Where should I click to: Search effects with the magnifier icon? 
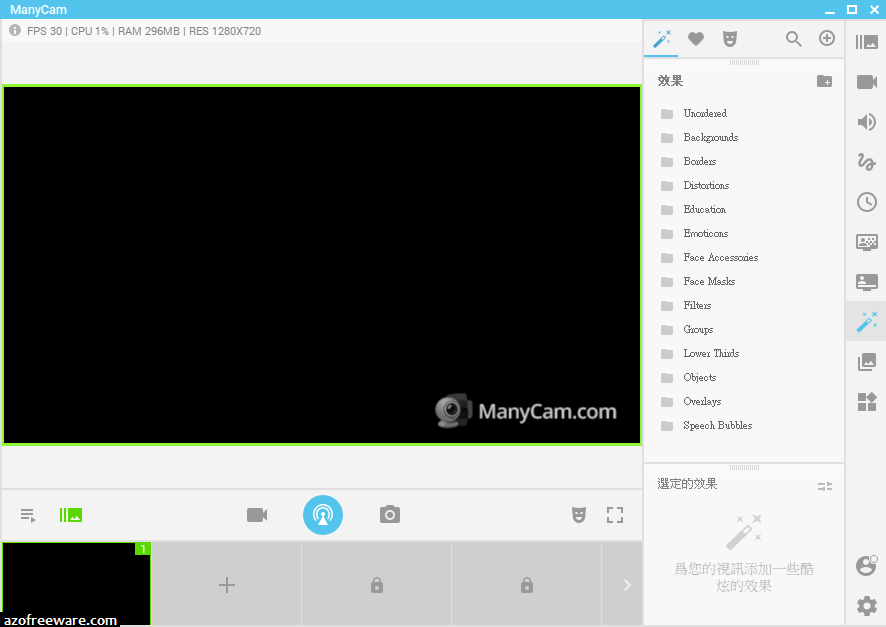(793, 39)
